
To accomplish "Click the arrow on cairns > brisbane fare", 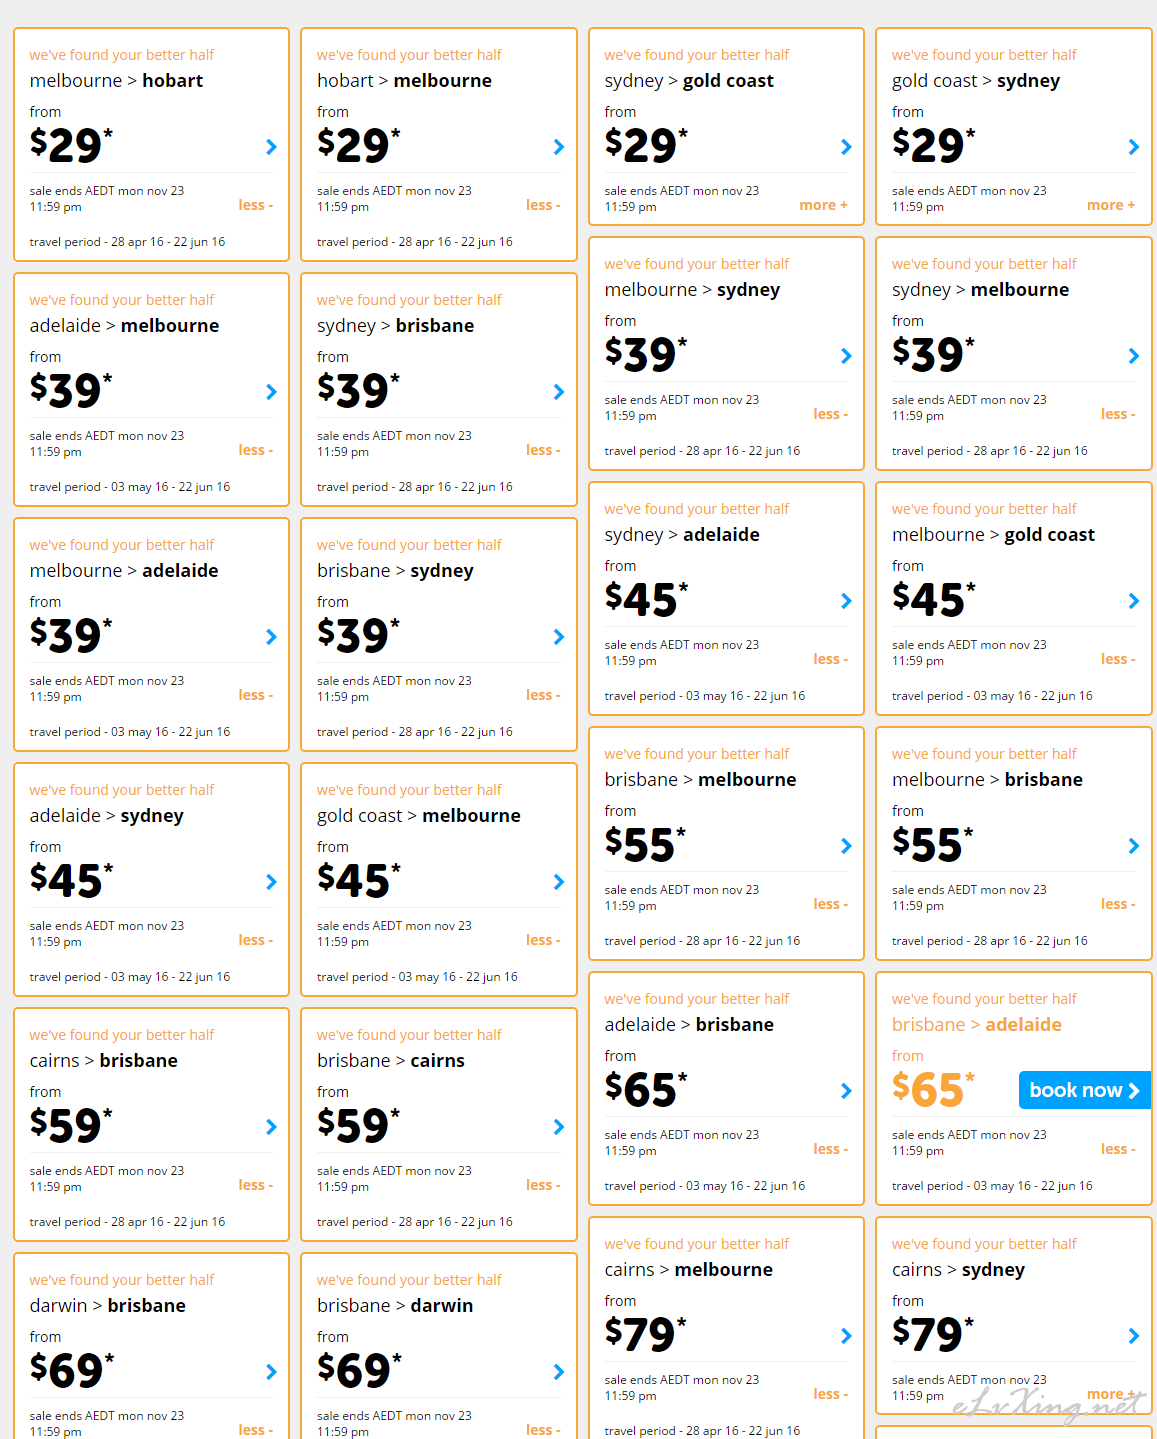I will point(271,1127).
